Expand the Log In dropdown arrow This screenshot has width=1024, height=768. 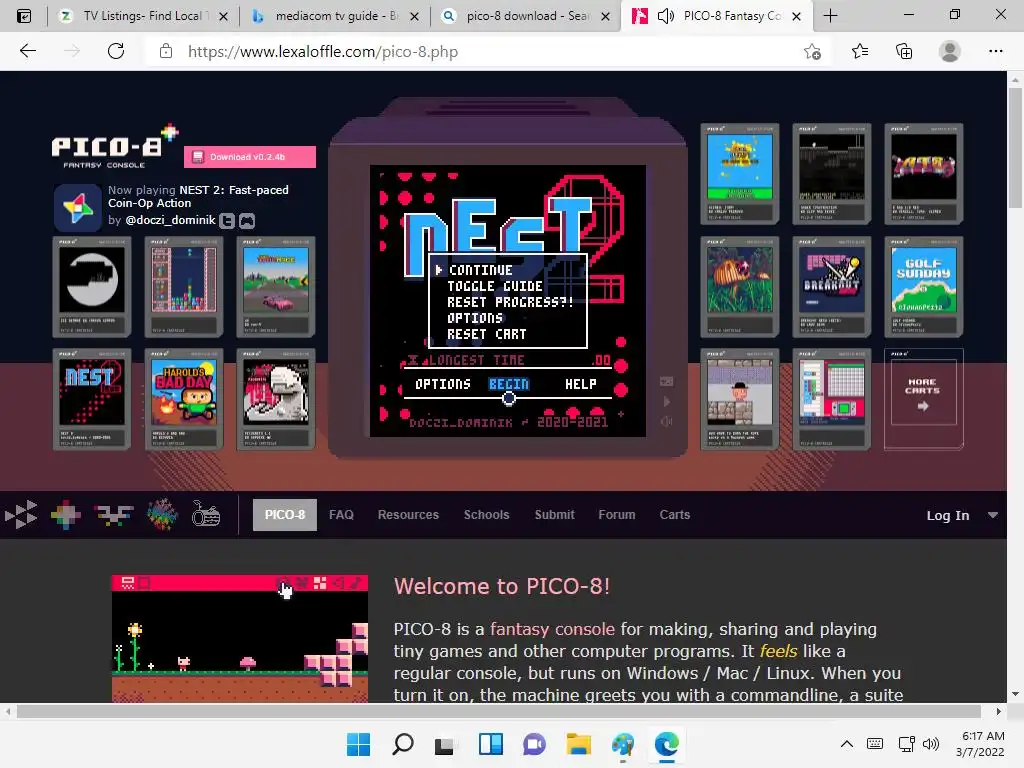[x=993, y=515]
